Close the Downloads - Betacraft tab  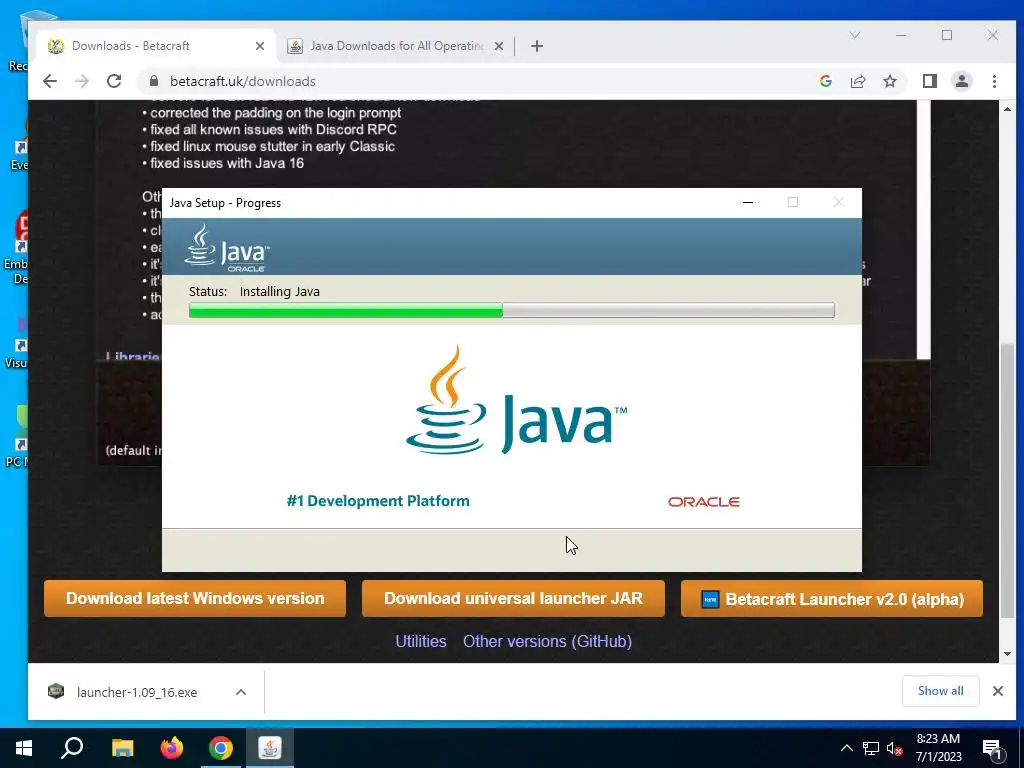[x=260, y=46]
